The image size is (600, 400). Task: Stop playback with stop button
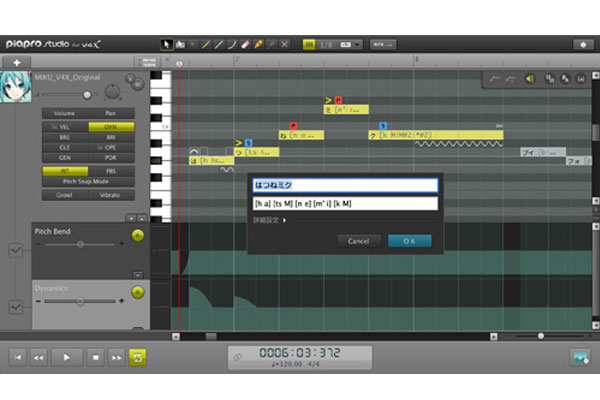click(x=96, y=358)
